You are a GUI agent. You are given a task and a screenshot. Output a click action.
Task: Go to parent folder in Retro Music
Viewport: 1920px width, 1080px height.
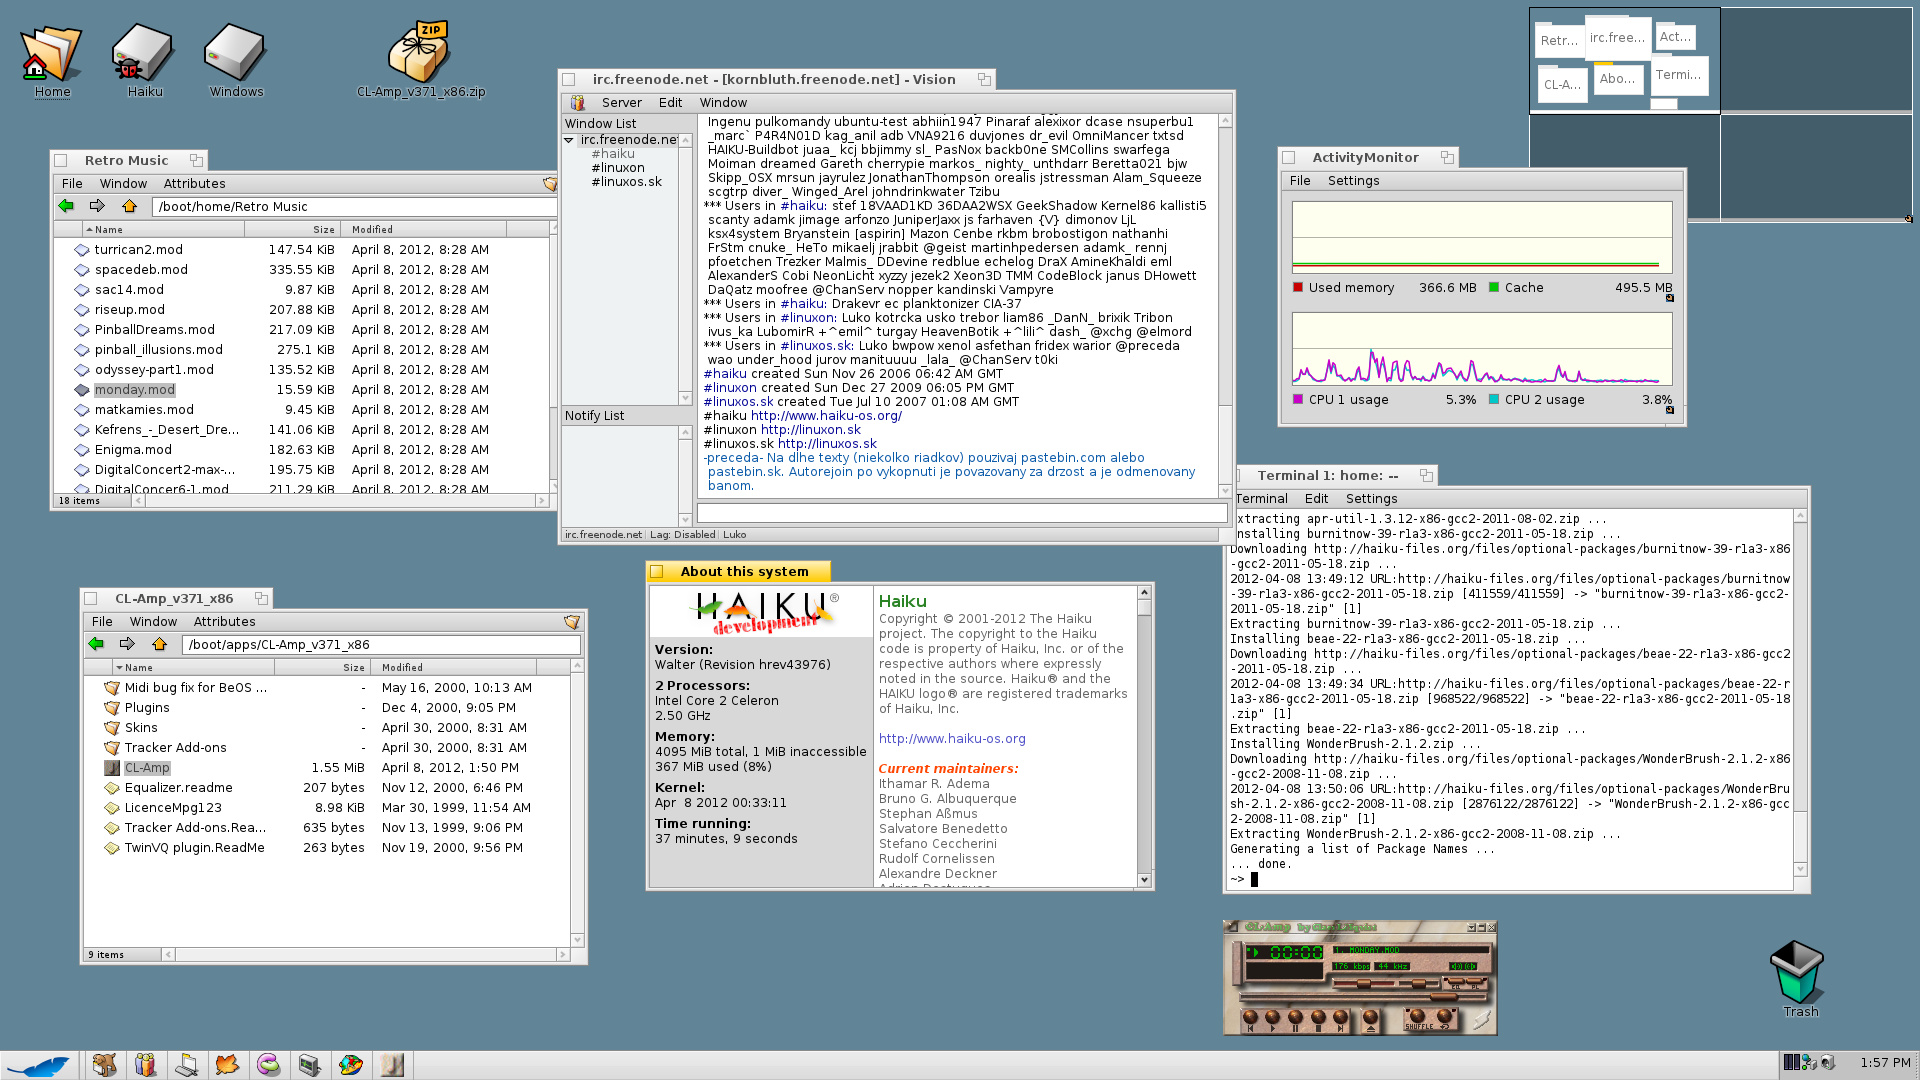pyautogui.click(x=129, y=206)
